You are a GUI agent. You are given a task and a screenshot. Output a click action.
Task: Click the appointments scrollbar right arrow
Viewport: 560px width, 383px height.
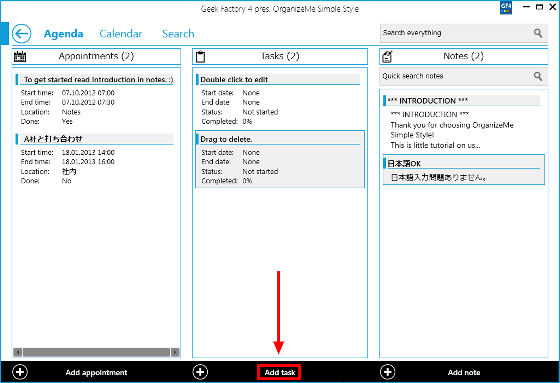point(175,352)
